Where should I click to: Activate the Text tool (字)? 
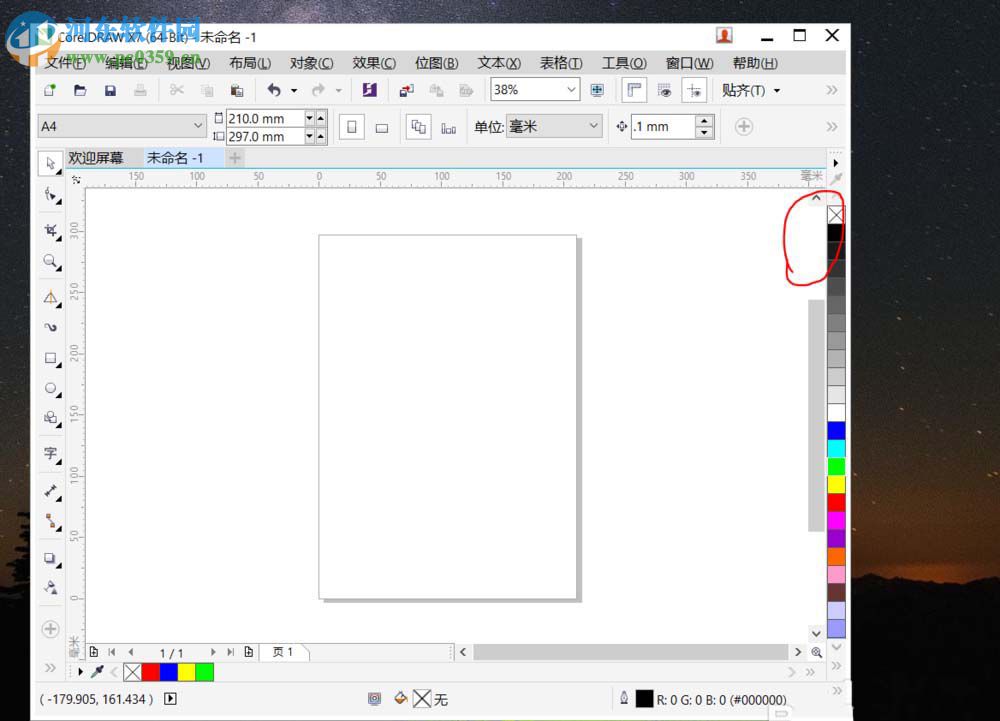(50, 453)
